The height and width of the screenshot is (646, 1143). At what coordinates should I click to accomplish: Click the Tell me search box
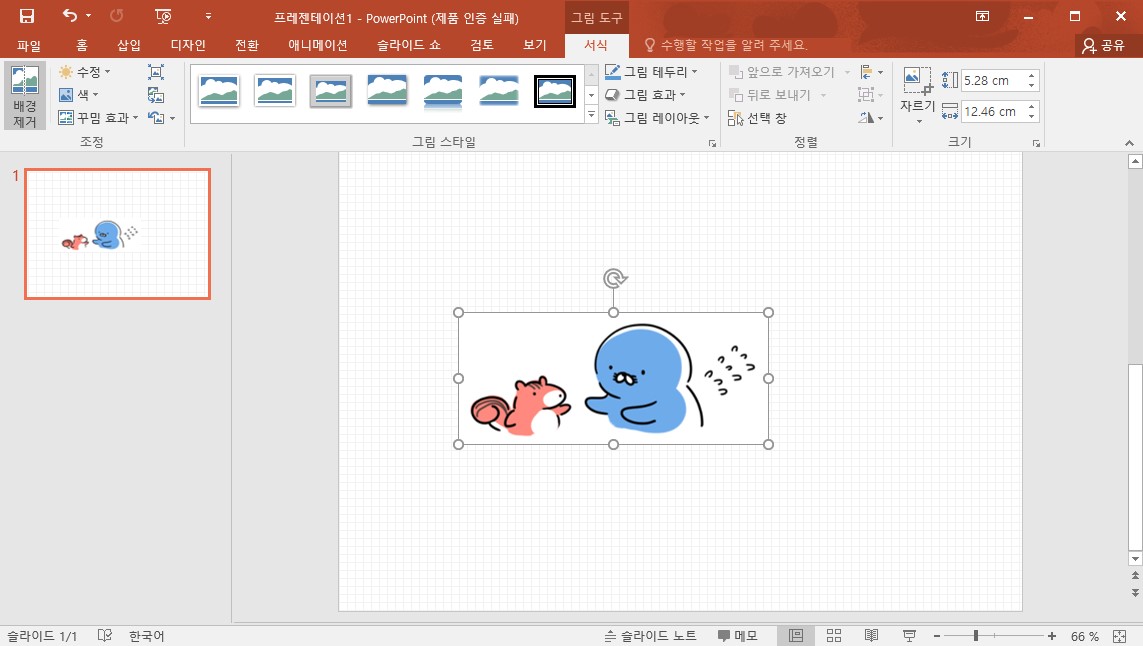coord(729,45)
